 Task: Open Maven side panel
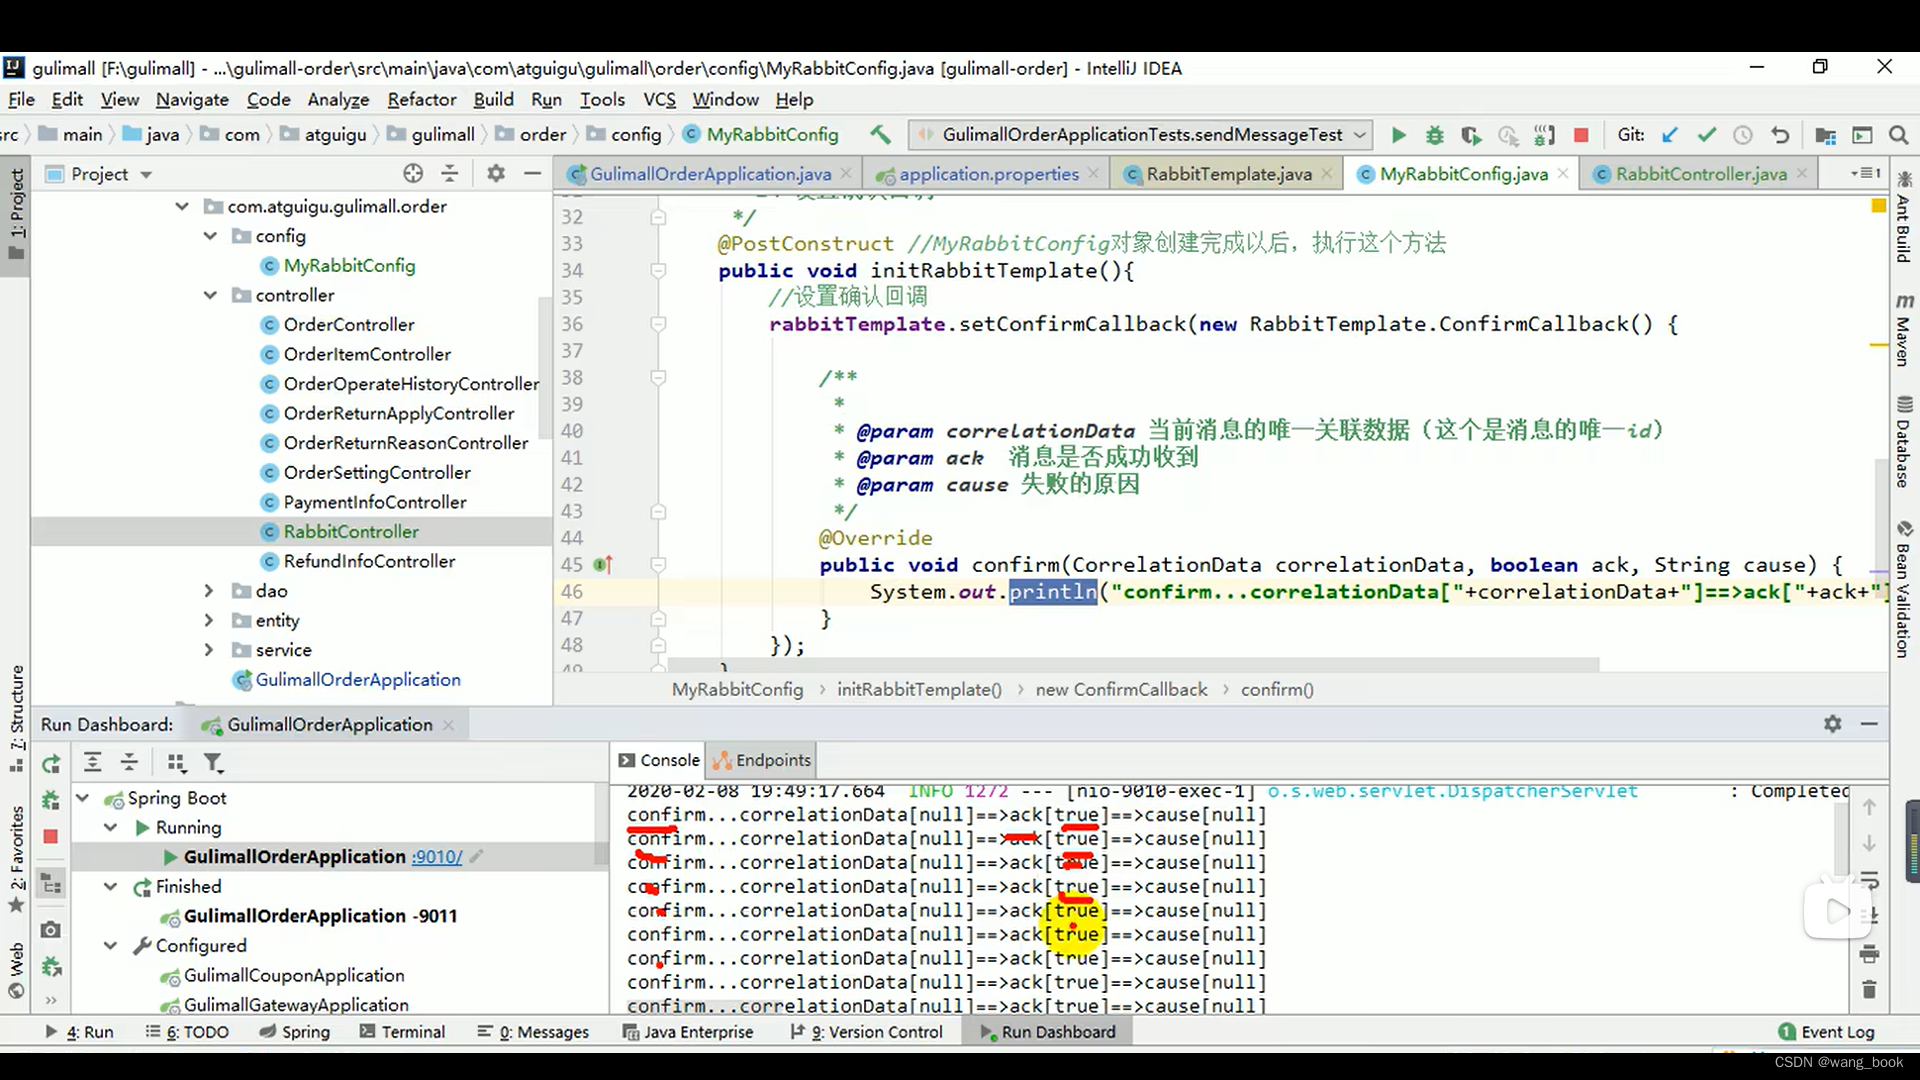[x=1903, y=332]
